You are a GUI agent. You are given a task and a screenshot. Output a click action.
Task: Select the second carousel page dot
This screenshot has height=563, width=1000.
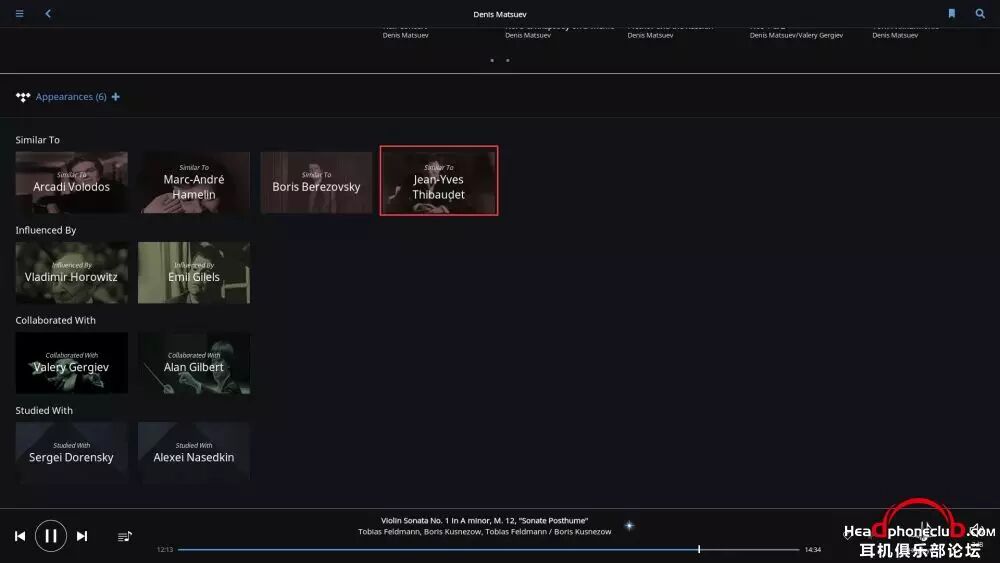pos(508,61)
